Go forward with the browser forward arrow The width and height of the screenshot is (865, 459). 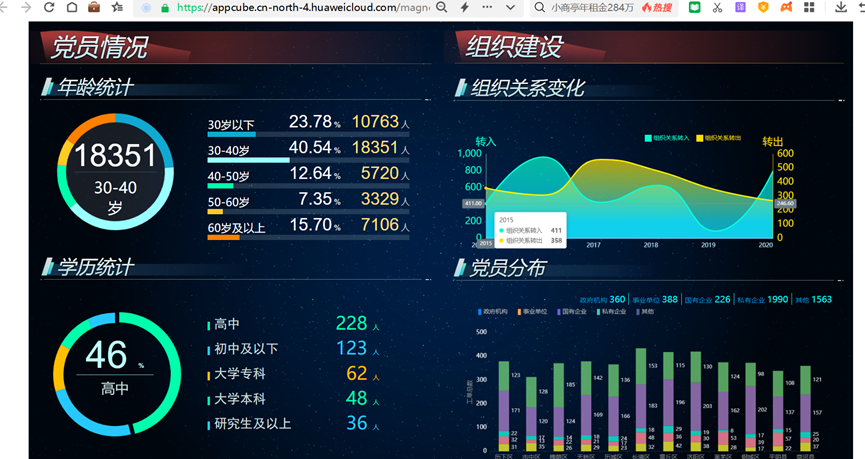pos(26,7)
